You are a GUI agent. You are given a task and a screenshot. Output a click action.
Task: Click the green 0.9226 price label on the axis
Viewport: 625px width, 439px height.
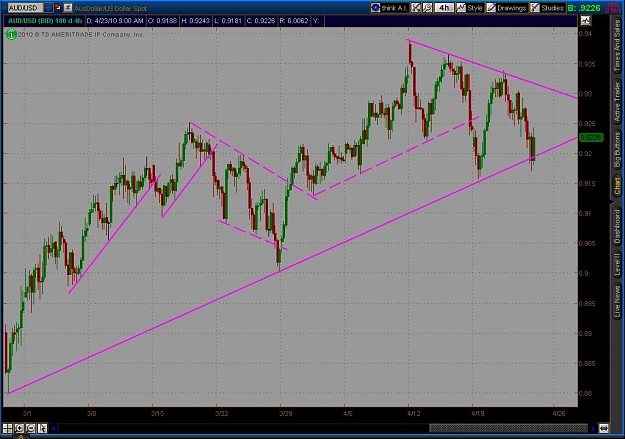[591, 138]
